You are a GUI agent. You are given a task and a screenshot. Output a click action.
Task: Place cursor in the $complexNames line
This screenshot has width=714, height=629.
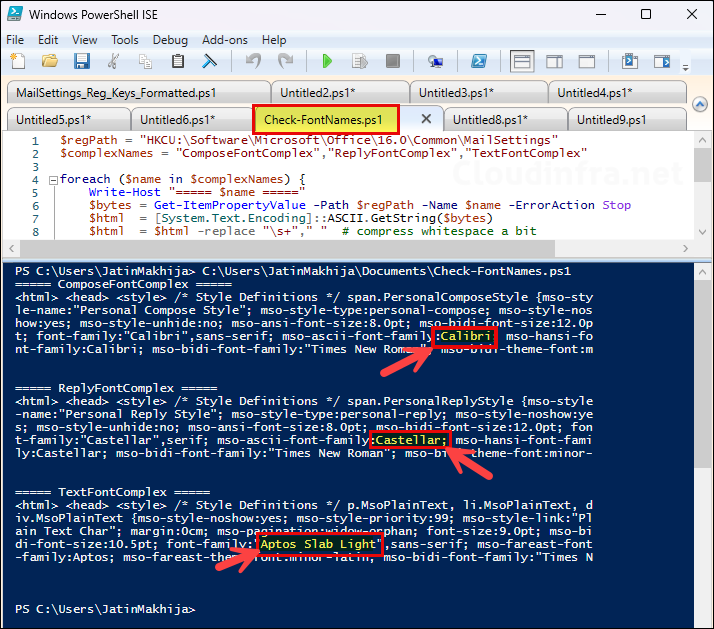click(x=323, y=153)
